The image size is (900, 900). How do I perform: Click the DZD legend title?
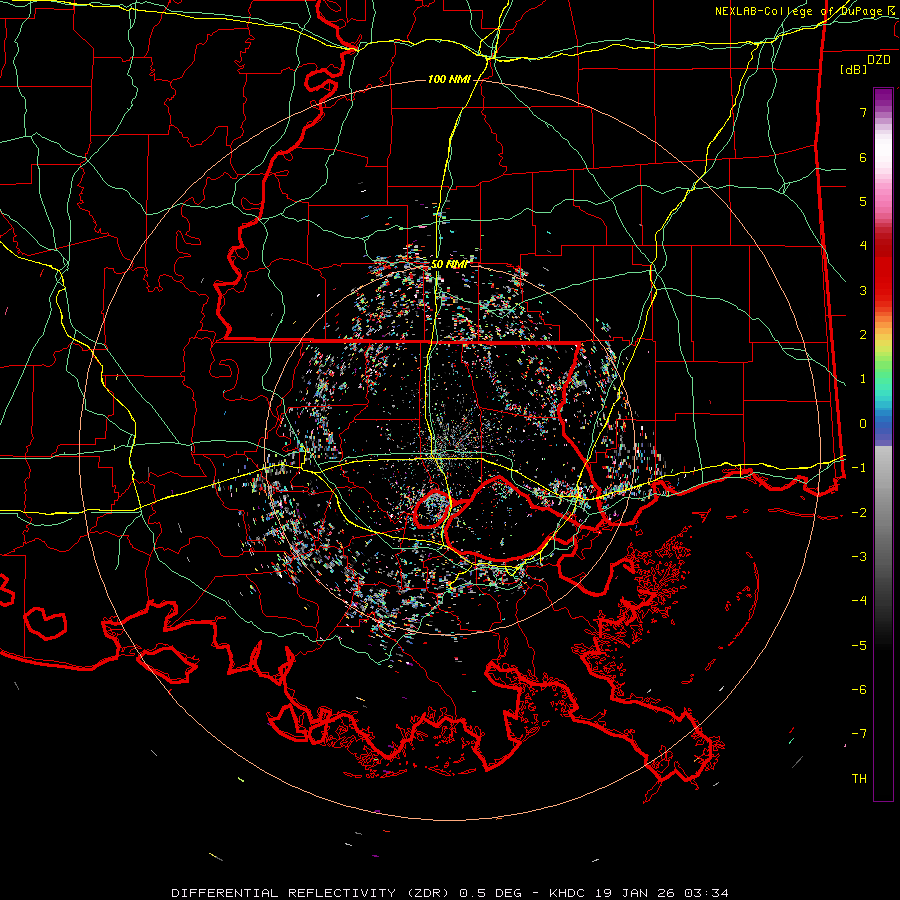click(878, 60)
